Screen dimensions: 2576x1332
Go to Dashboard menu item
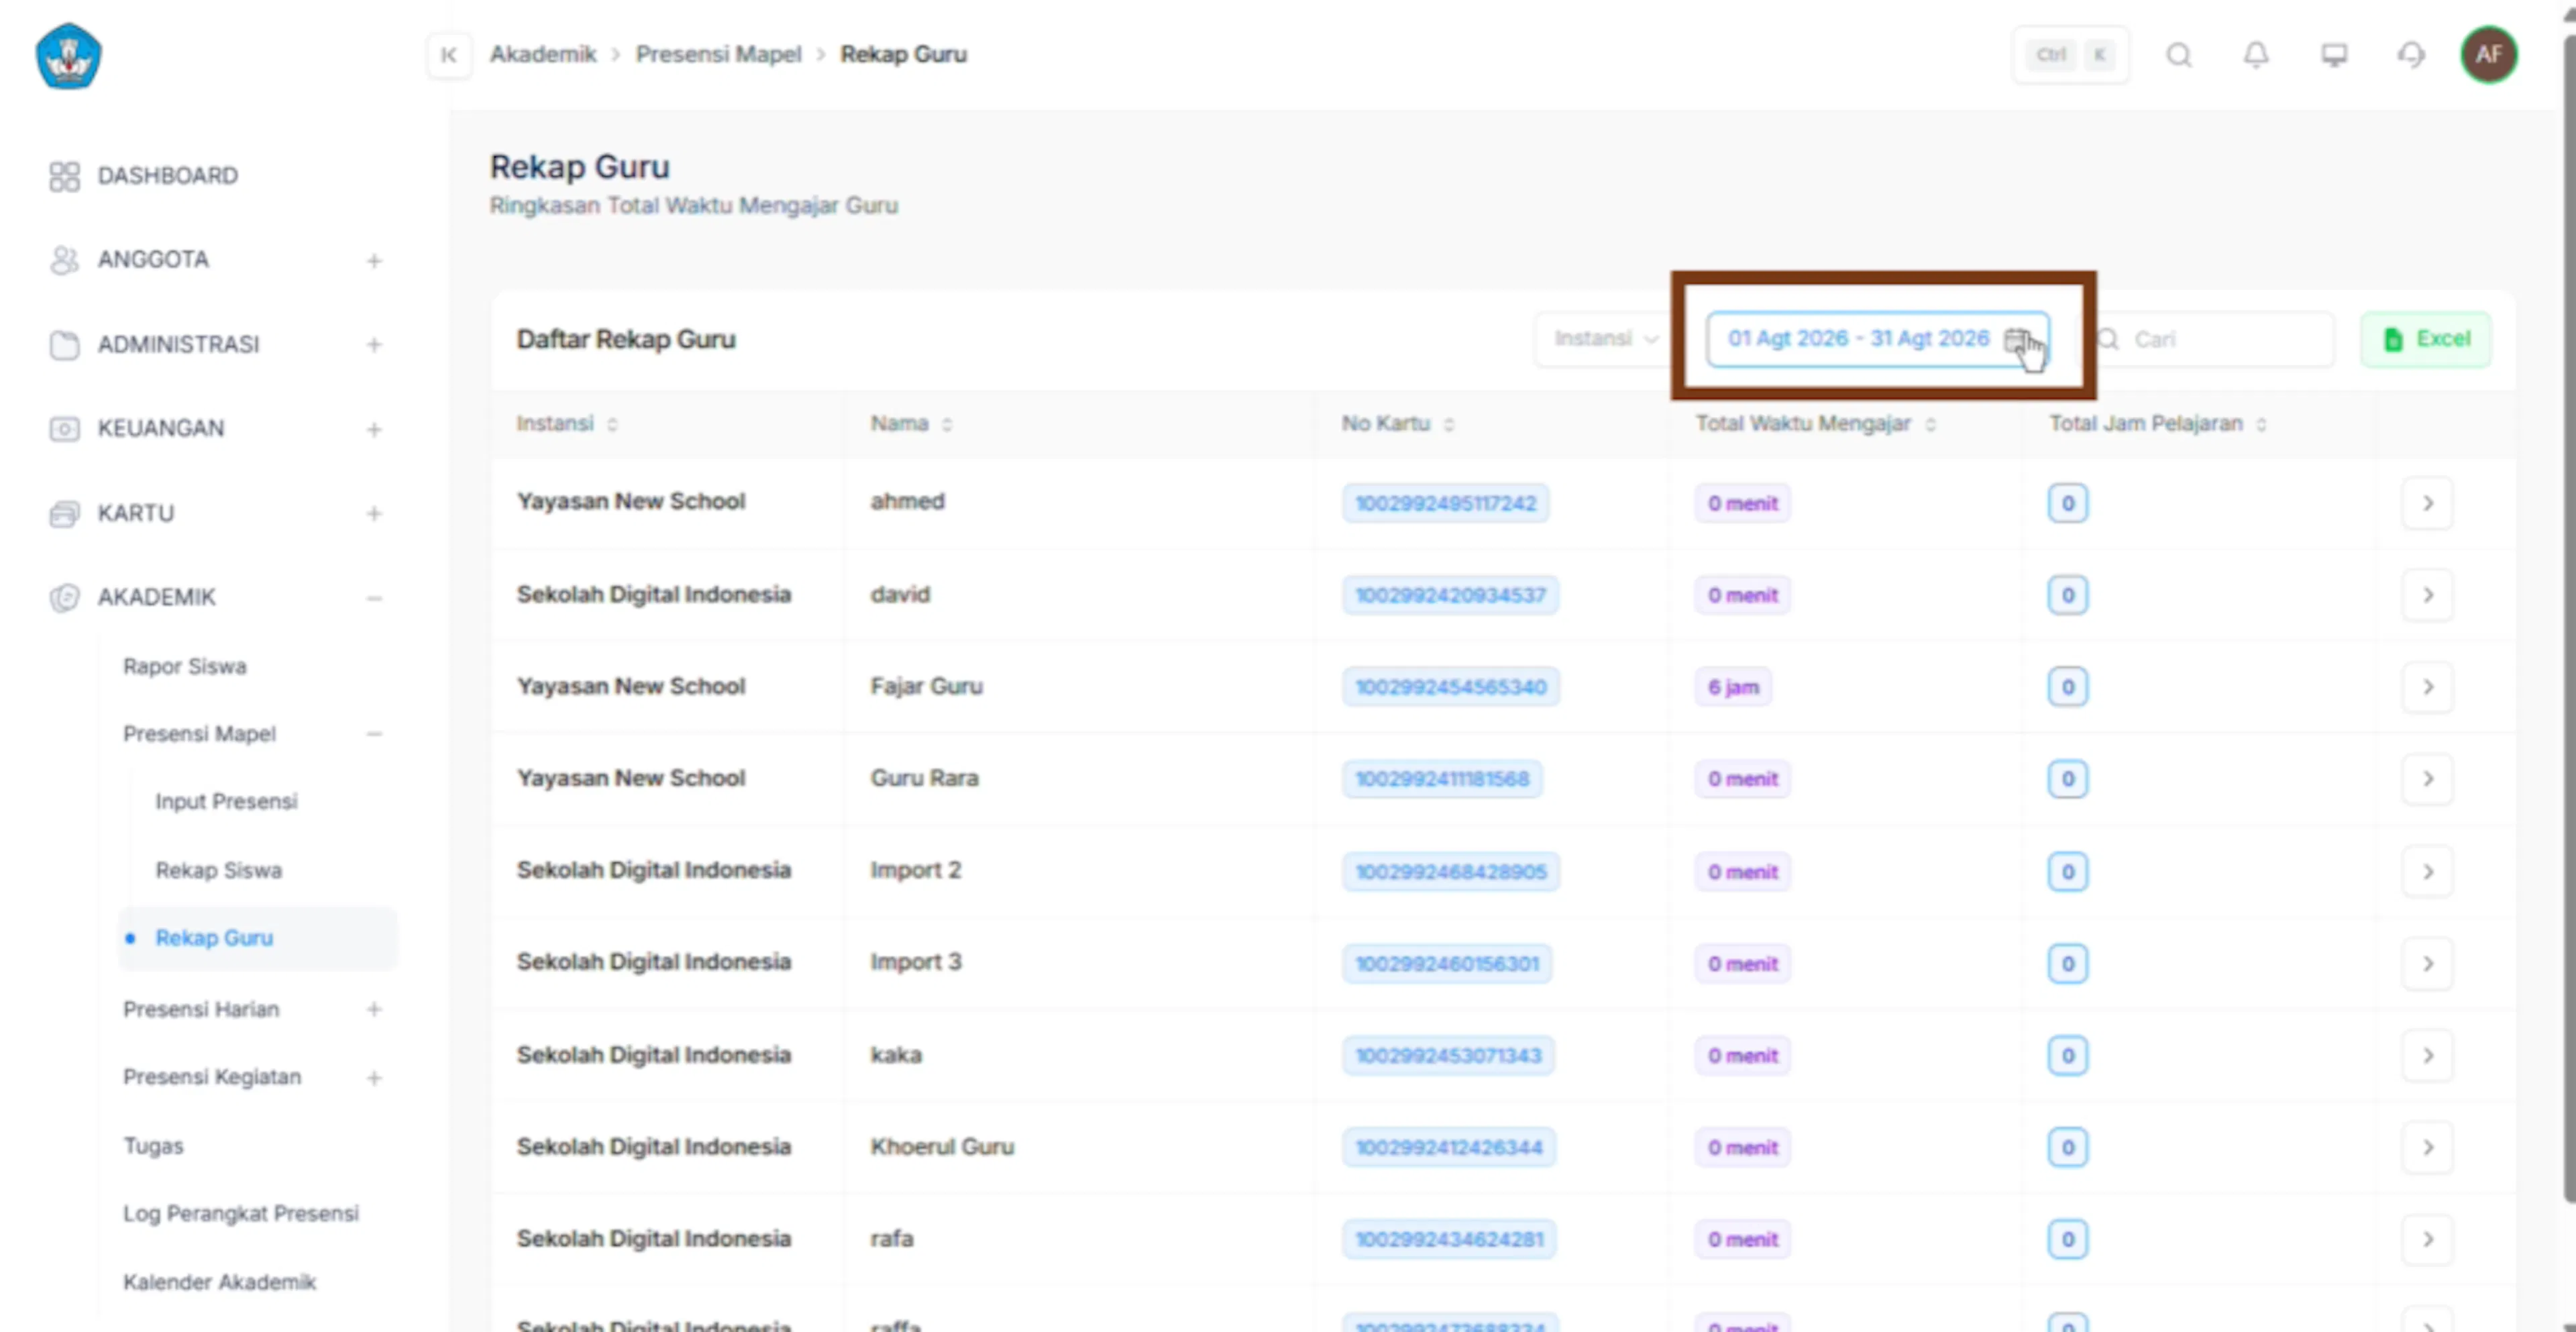tap(168, 176)
